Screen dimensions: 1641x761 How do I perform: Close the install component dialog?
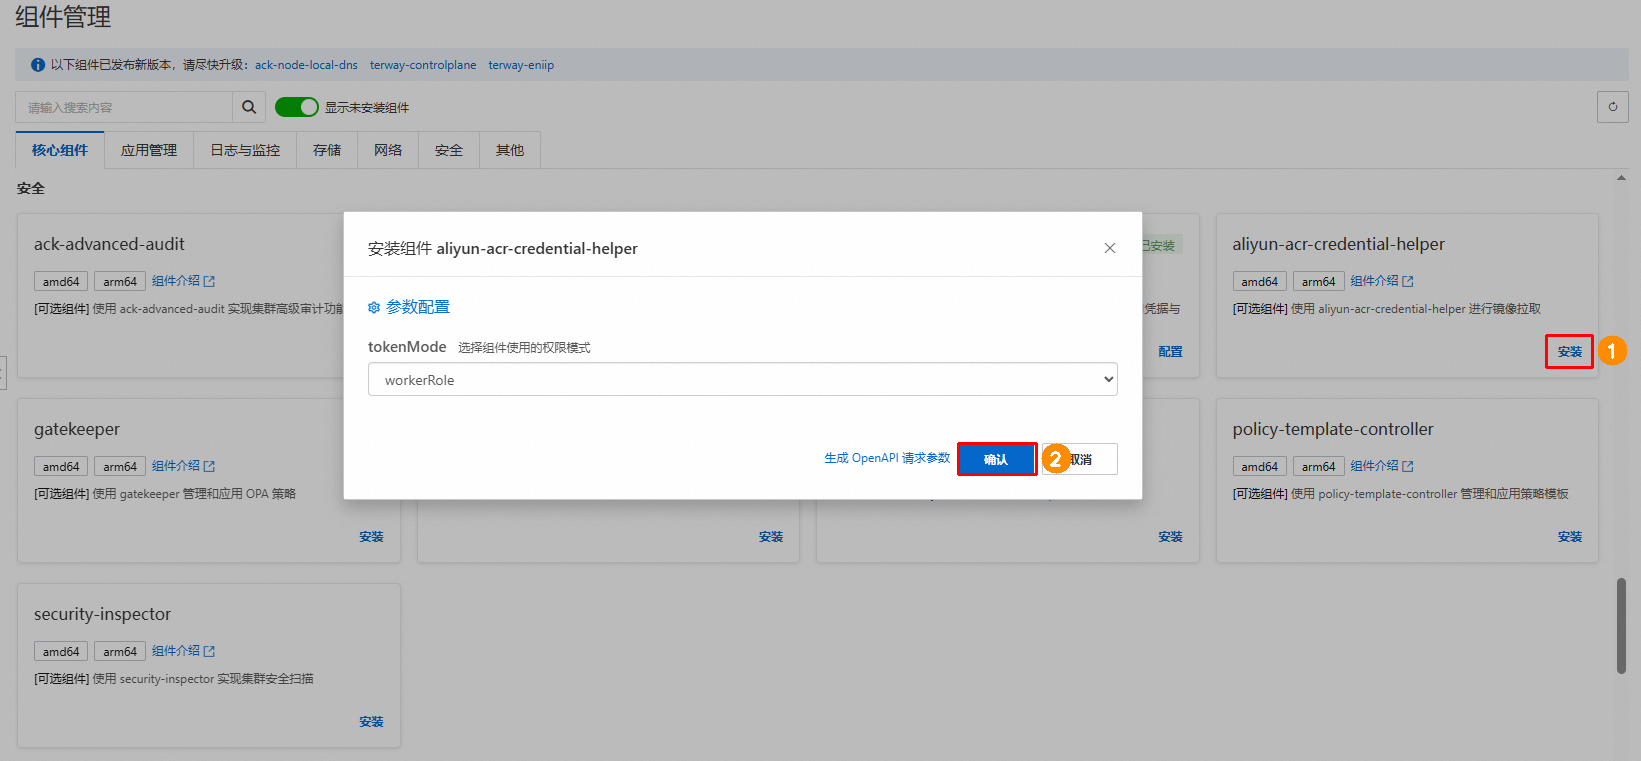[1110, 248]
